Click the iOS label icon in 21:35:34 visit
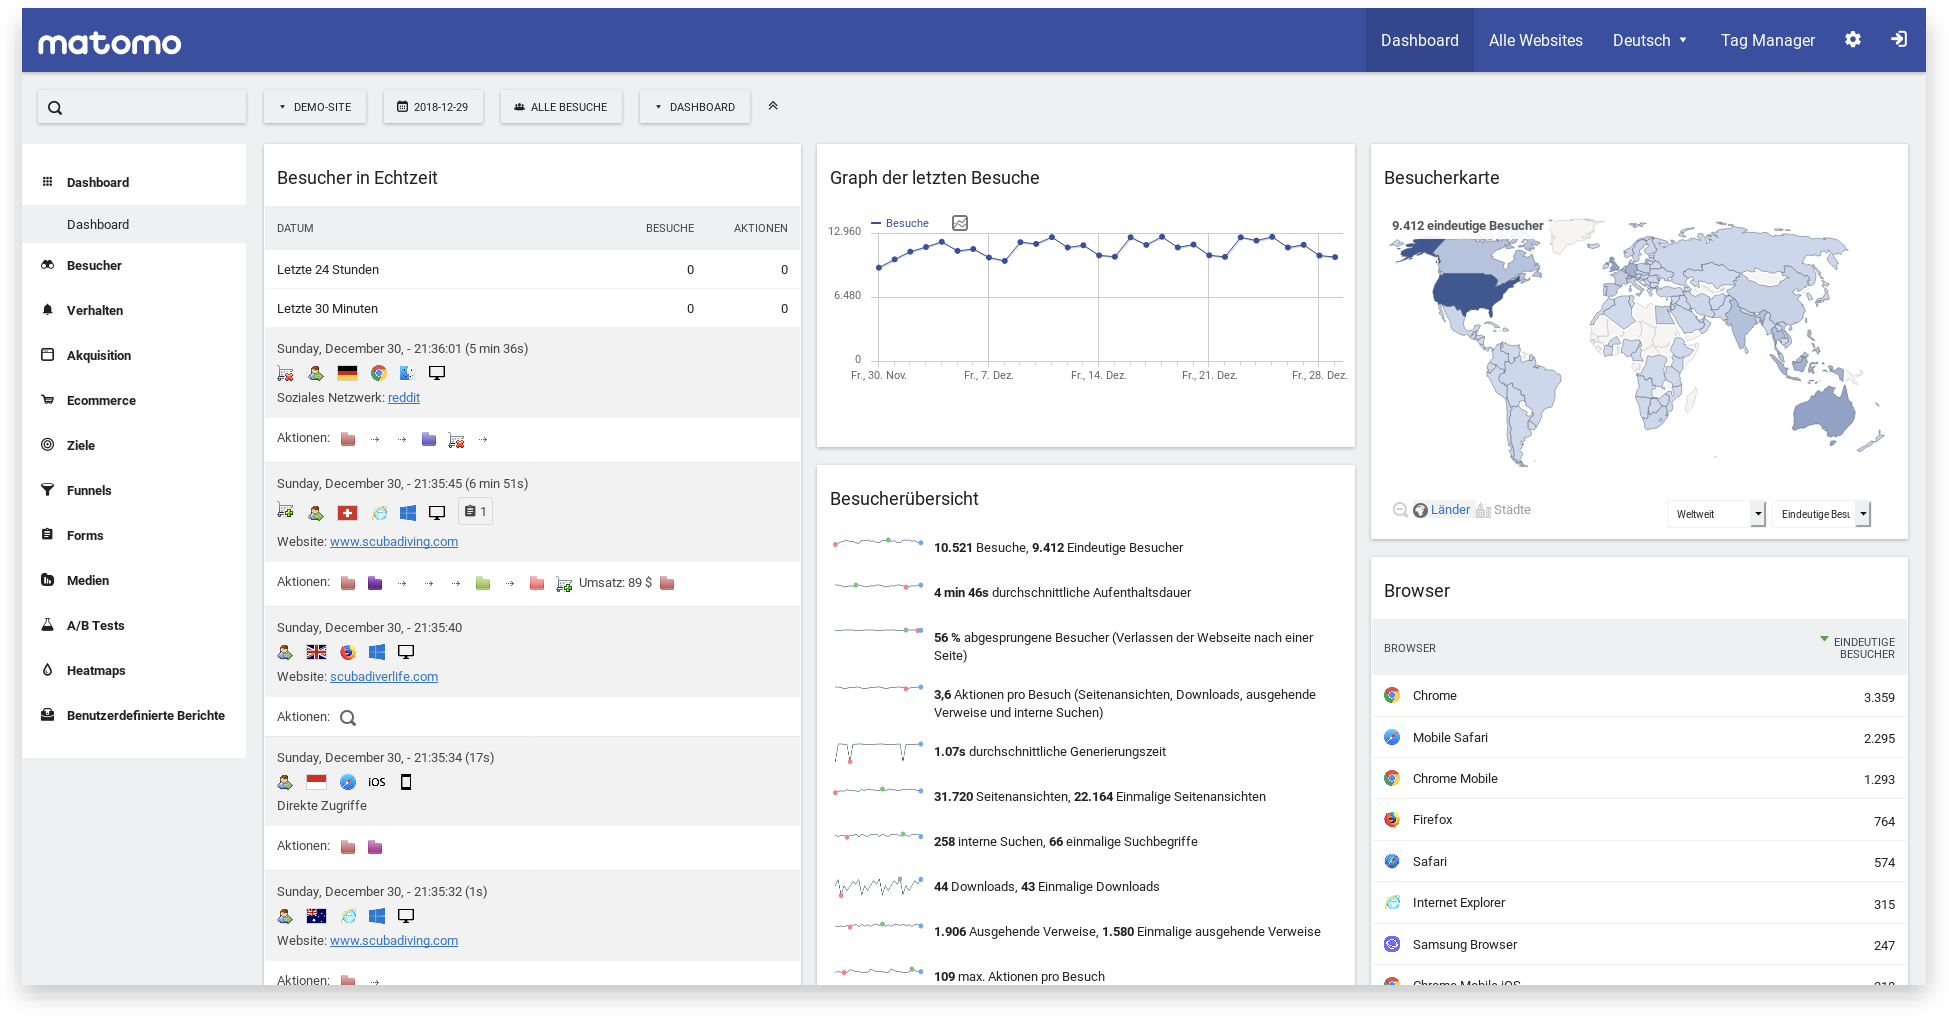Viewport: 1949px width, 1023px height. tap(376, 782)
